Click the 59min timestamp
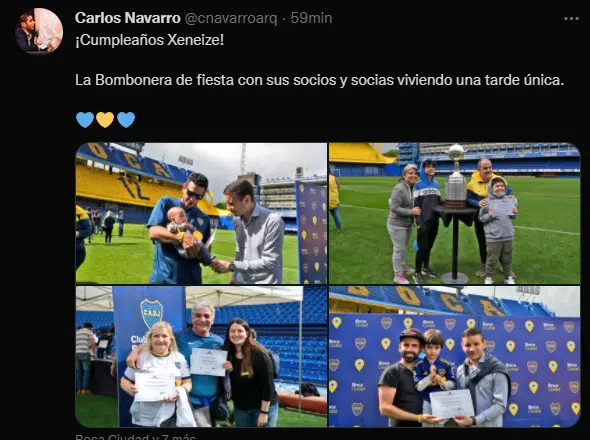 pyautogui.click(x=311, y=18)
